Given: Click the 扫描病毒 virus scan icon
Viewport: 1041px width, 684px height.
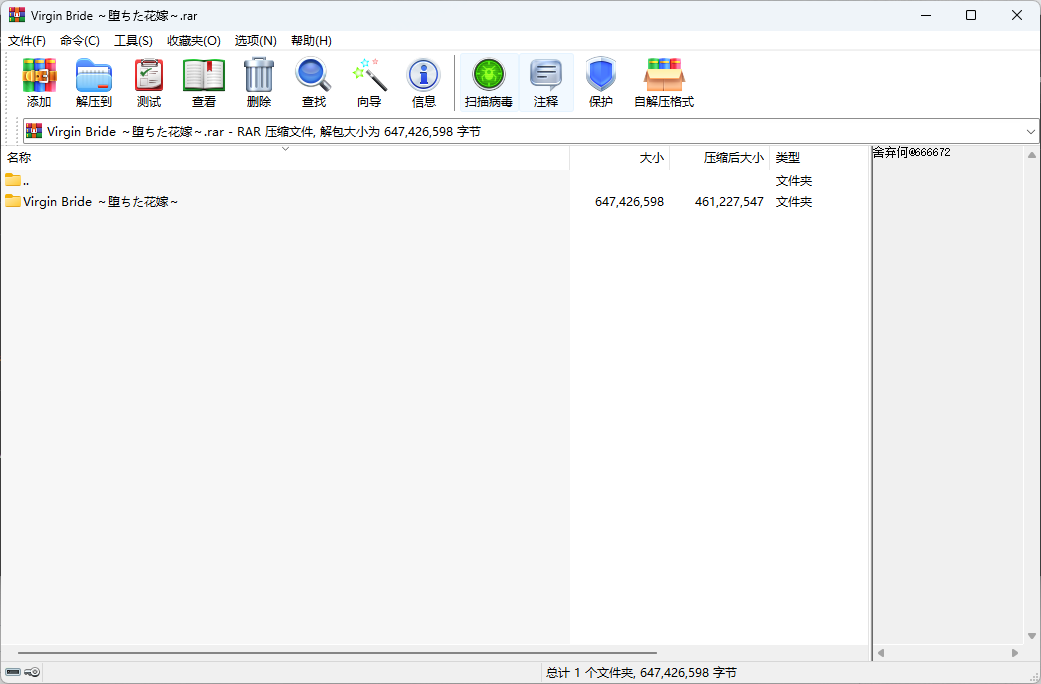Looking at the screenshot, I should pyautogui.click(x=489, y=76).
